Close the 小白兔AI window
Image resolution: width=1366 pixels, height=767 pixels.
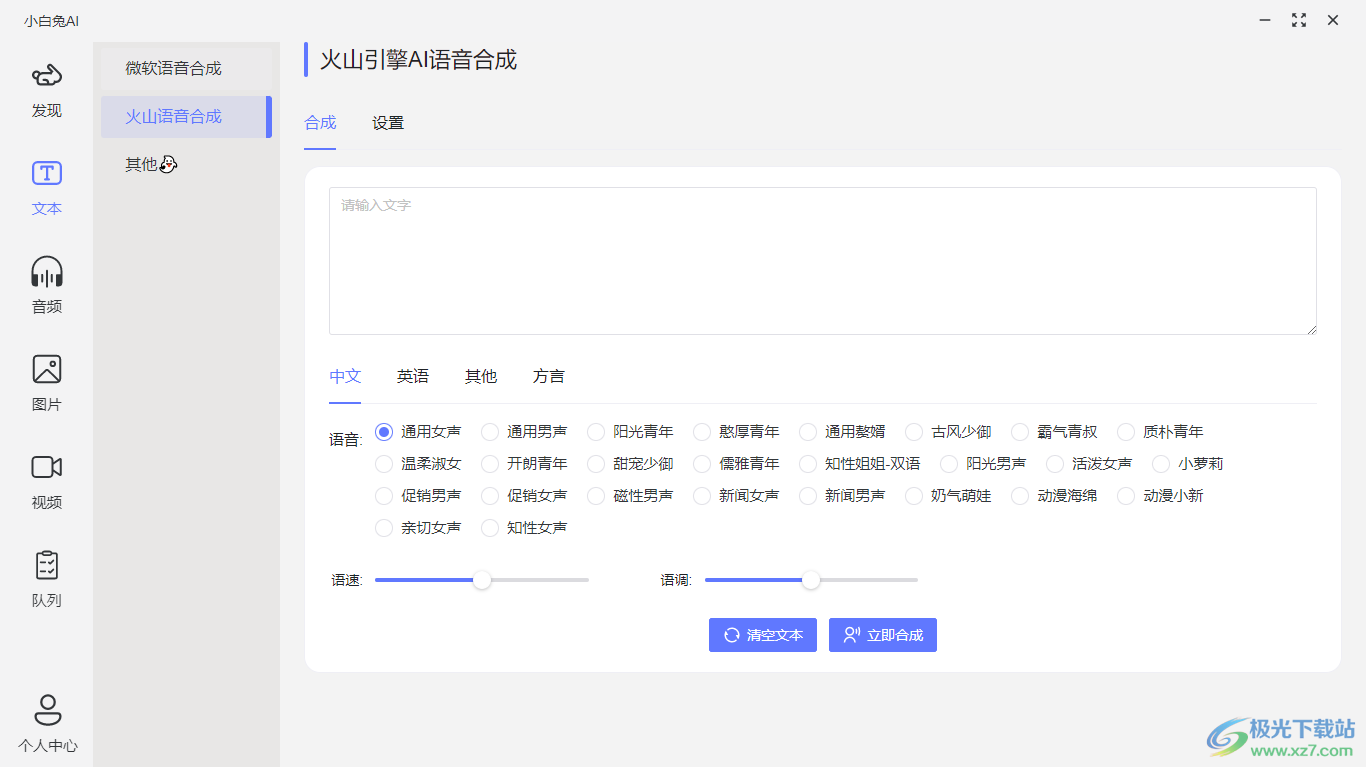[x=1333, y=20]
